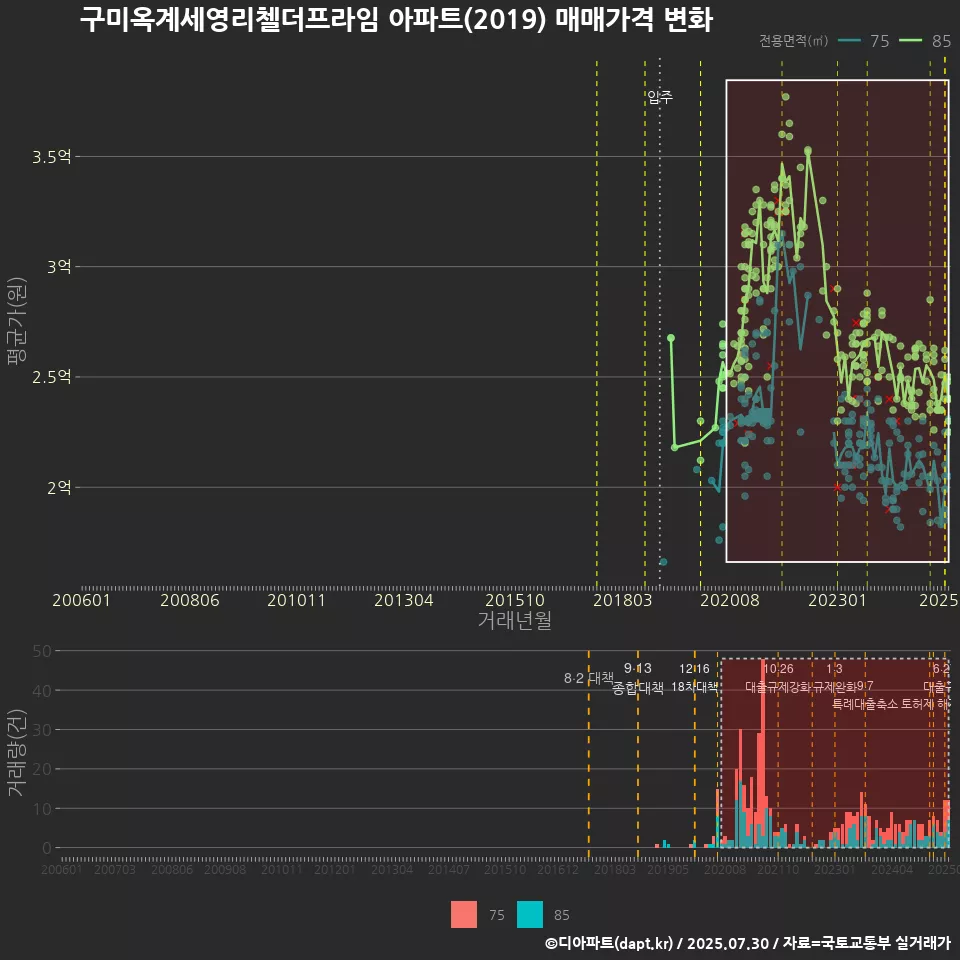Click the 202301 price chart x-axis label
The width and height of the screenshot is (960, 960).
pos(838,600)
